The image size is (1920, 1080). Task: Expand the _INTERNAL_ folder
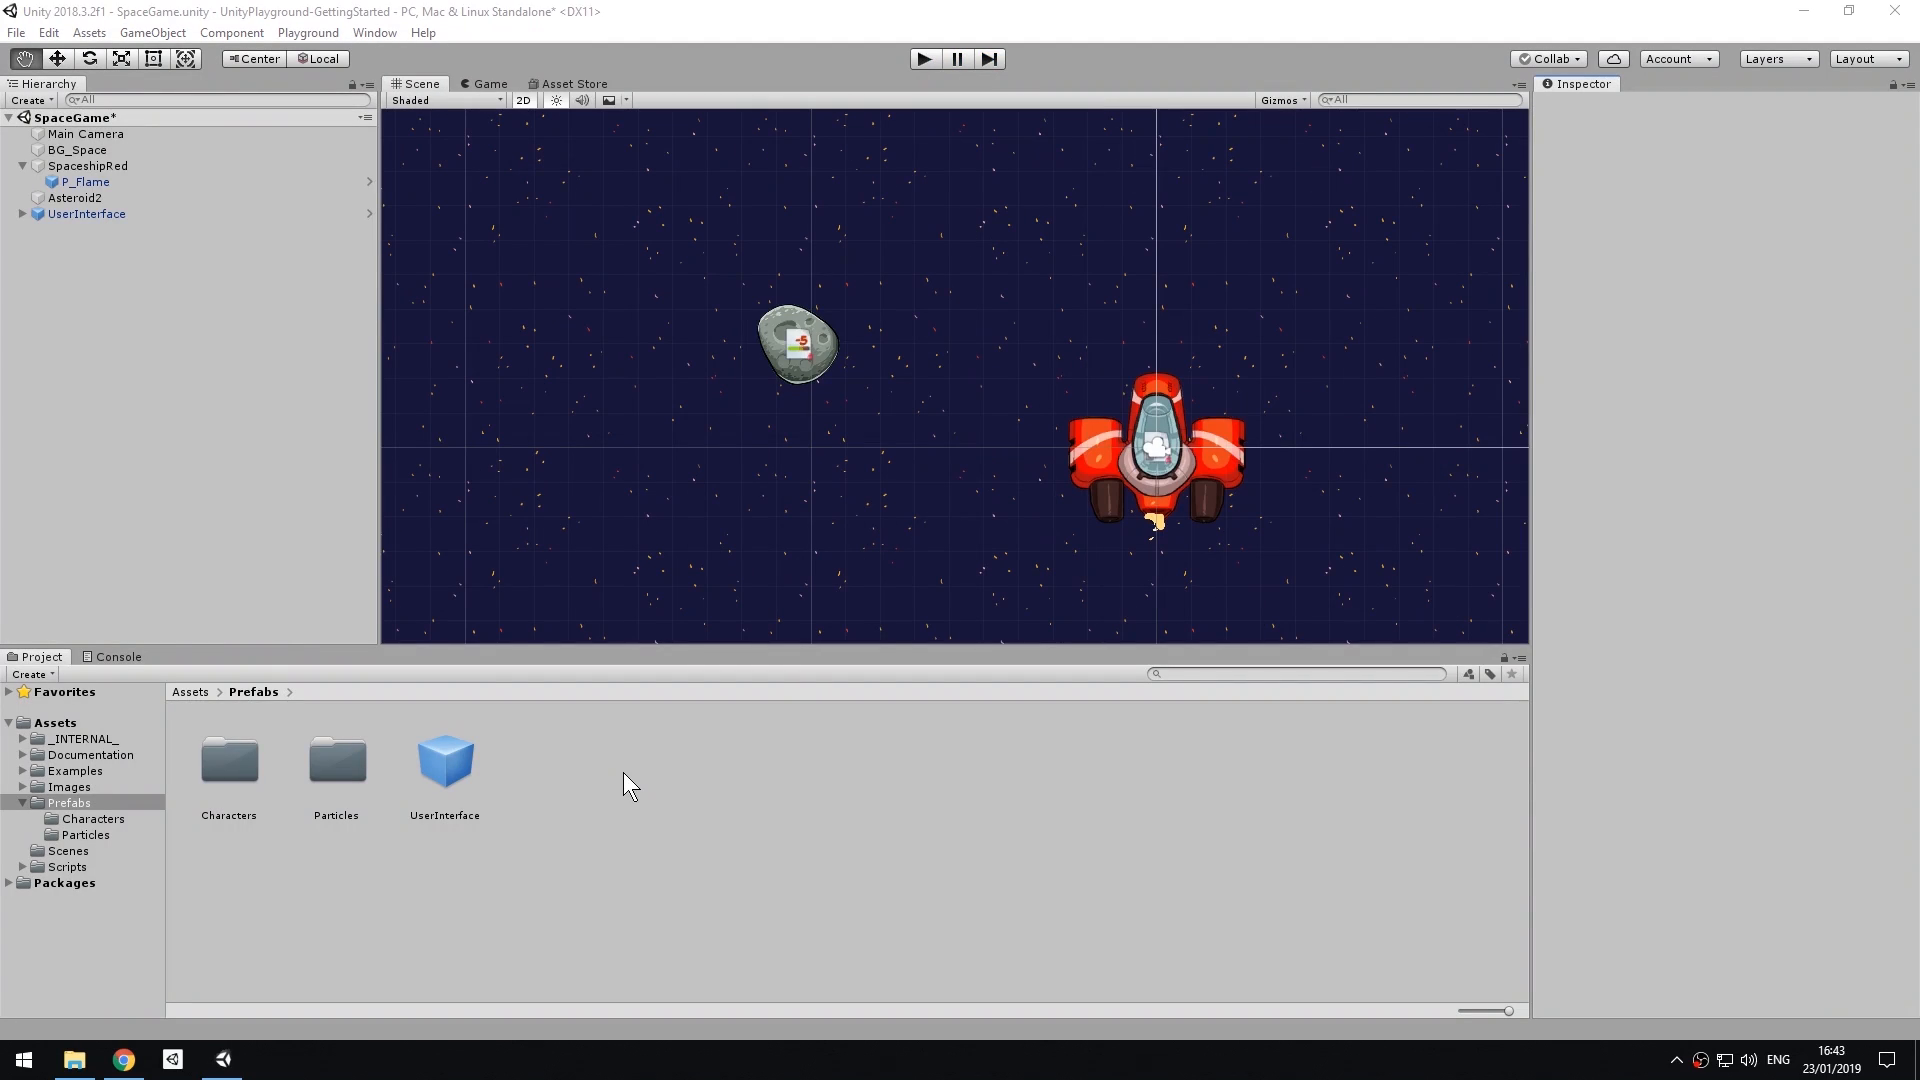[x=22, y=739]
